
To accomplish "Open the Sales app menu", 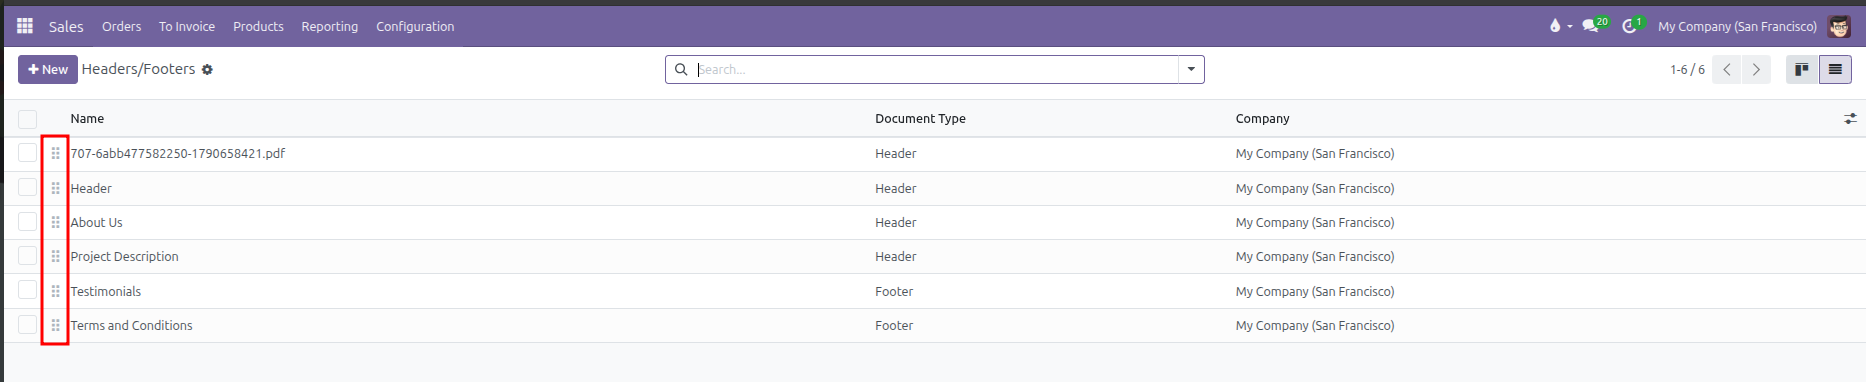I will [x=66, y=26].
